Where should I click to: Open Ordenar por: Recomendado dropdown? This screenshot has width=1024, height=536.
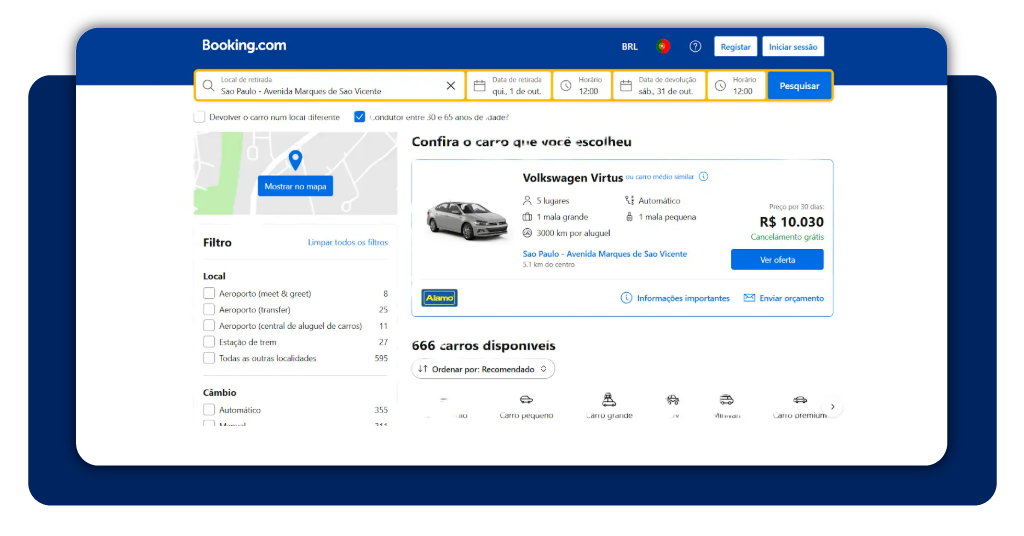click(483, 369)
